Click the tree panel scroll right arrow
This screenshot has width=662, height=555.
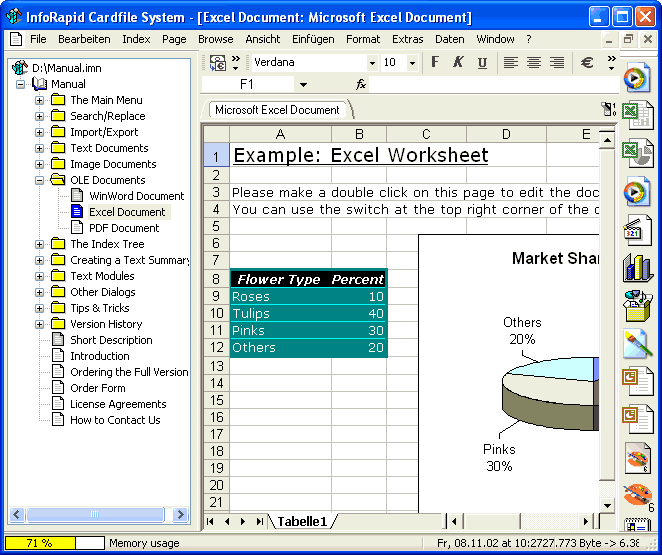[x=180, y=514]
